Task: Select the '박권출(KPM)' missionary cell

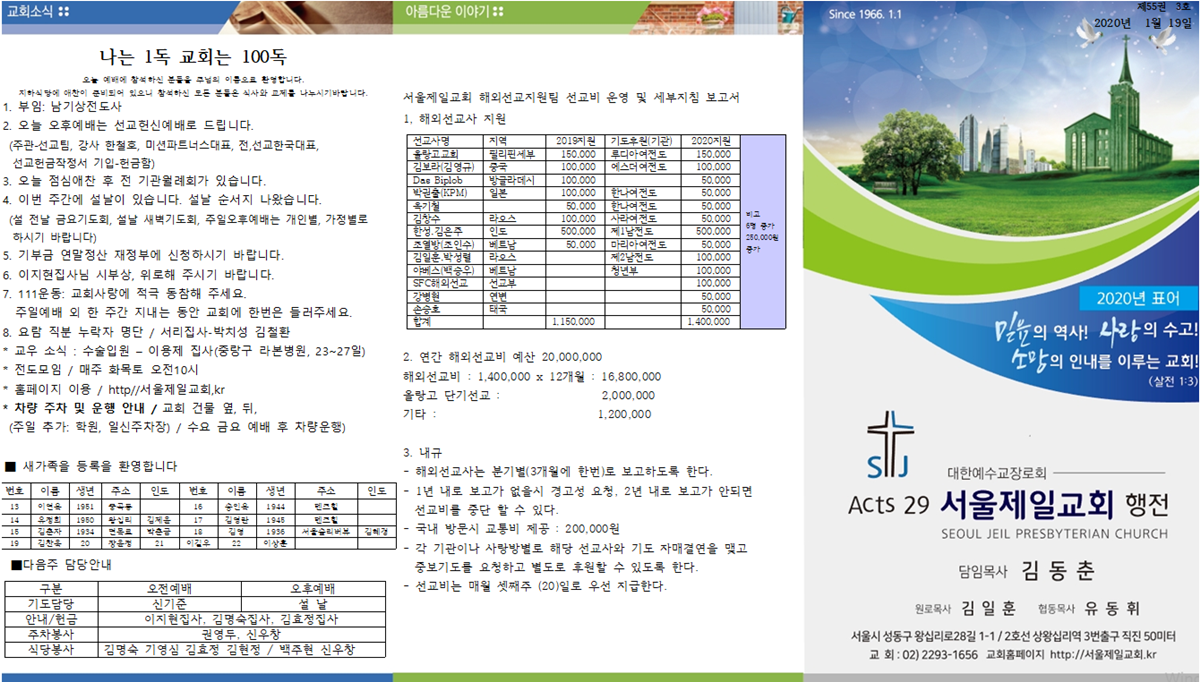Action: [446, 193]
